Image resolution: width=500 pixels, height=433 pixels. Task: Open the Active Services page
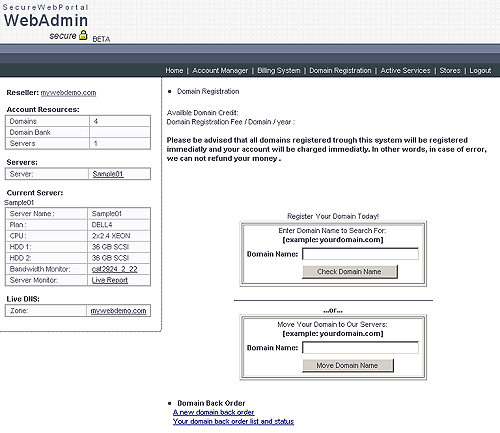tap(405, 70)
